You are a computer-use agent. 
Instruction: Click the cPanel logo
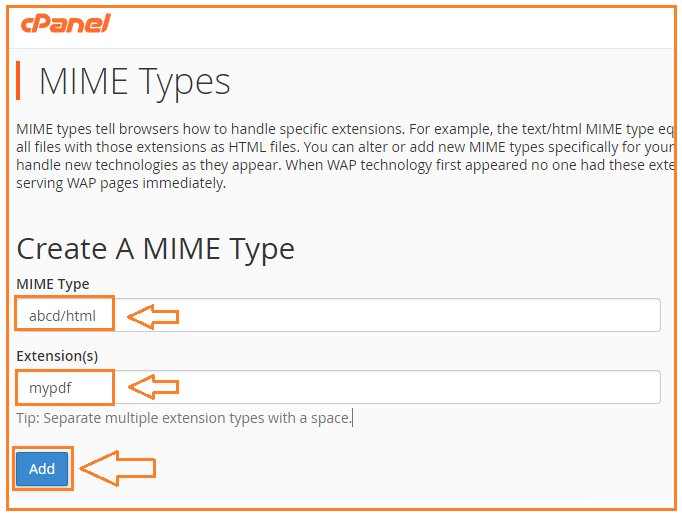coord(64,22)
